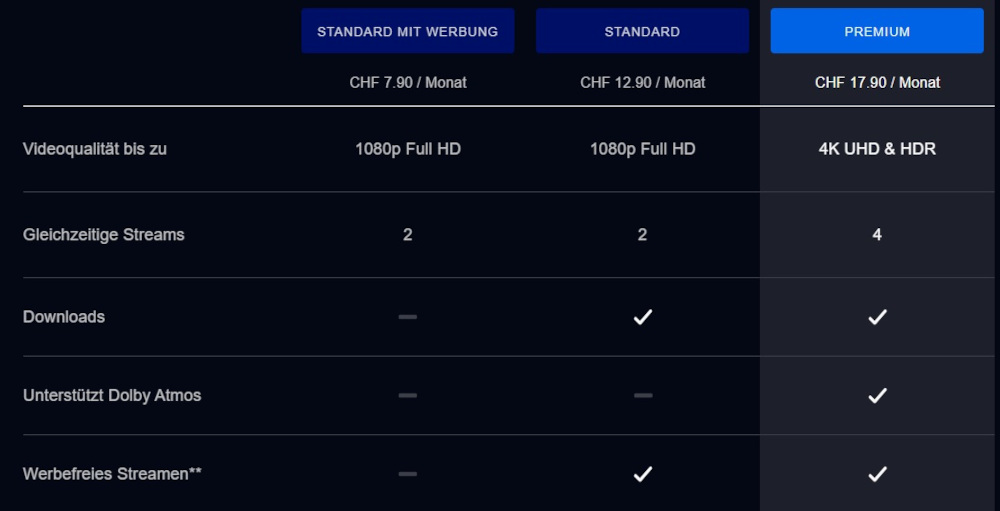
Task: Click the 4K UHD & HDR cell
Action: click(x=877, y=149)
